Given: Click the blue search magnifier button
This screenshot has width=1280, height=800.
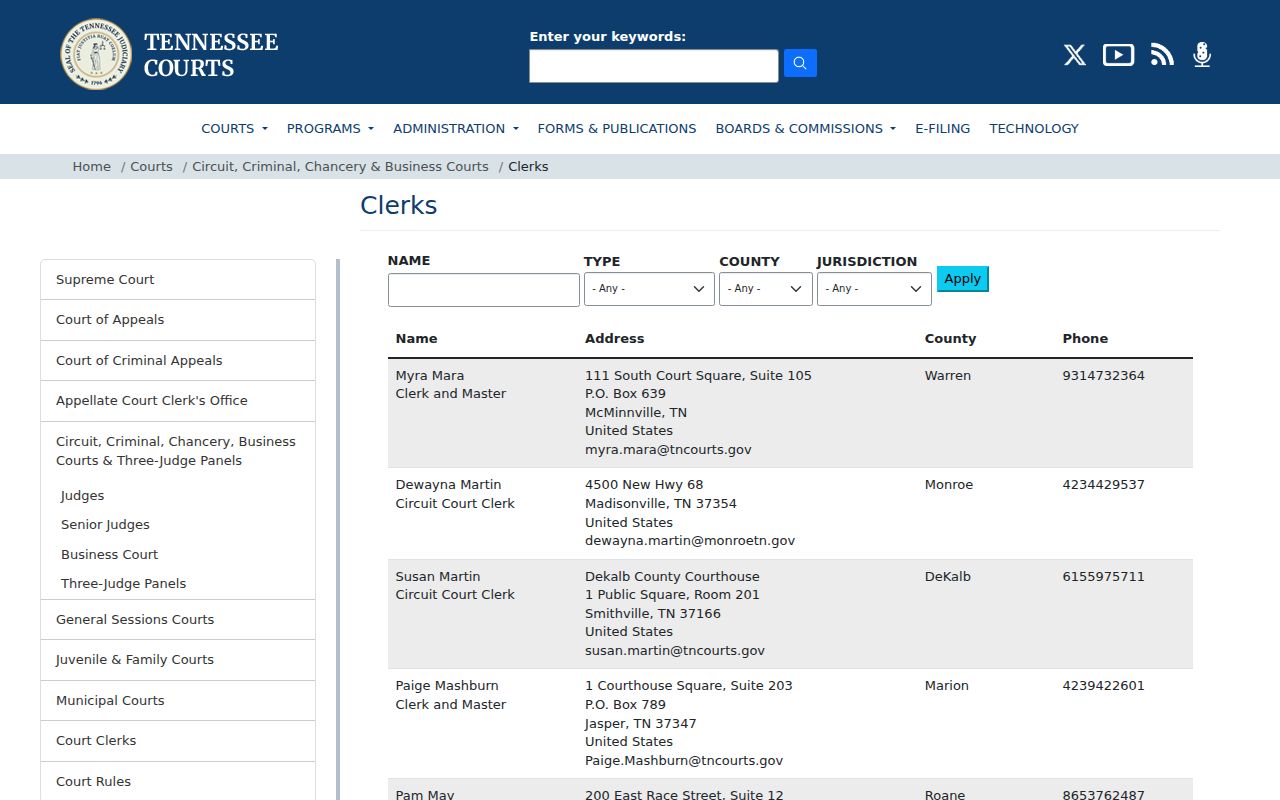Looking at the screenshot, I should point(800,63).
